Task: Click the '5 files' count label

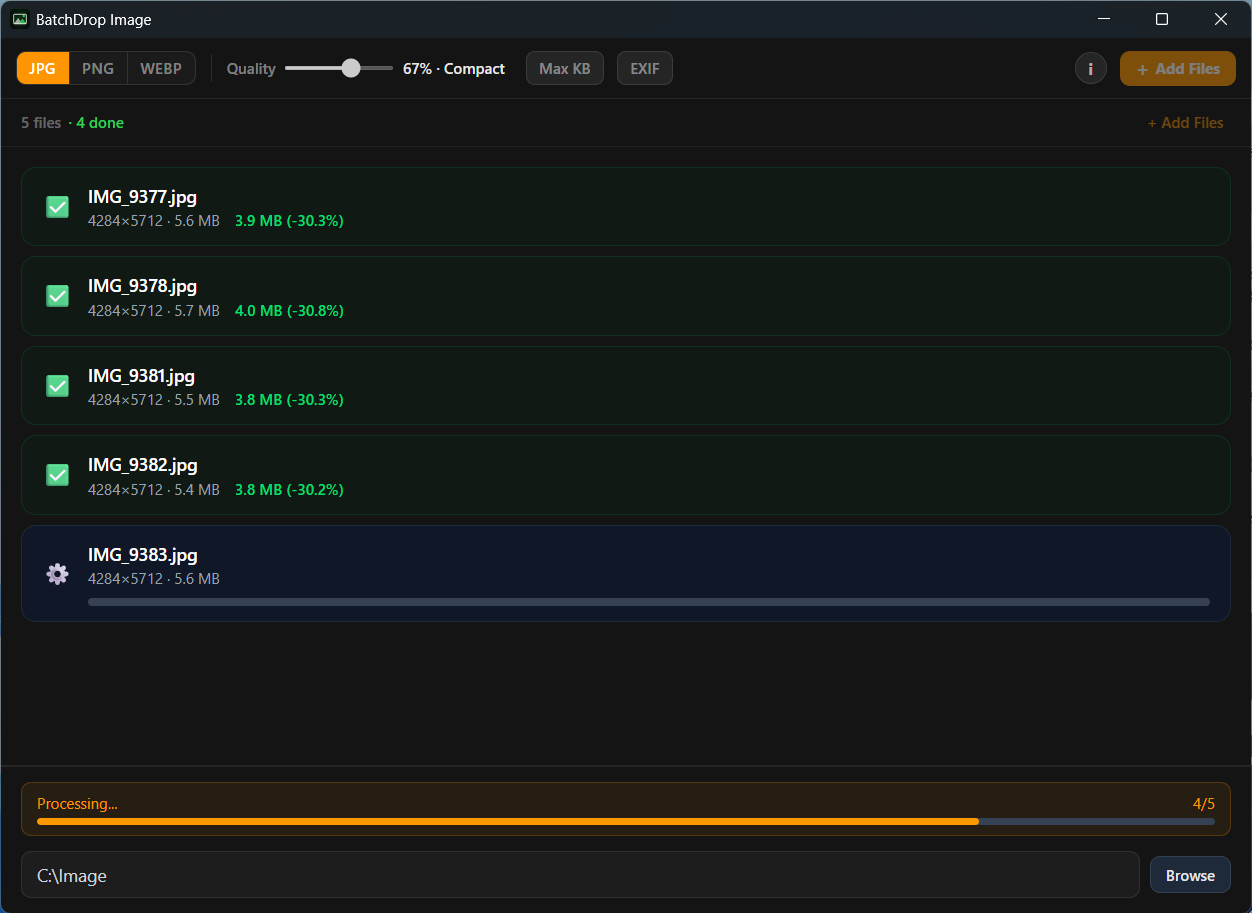Action: (x=41, y=123)
